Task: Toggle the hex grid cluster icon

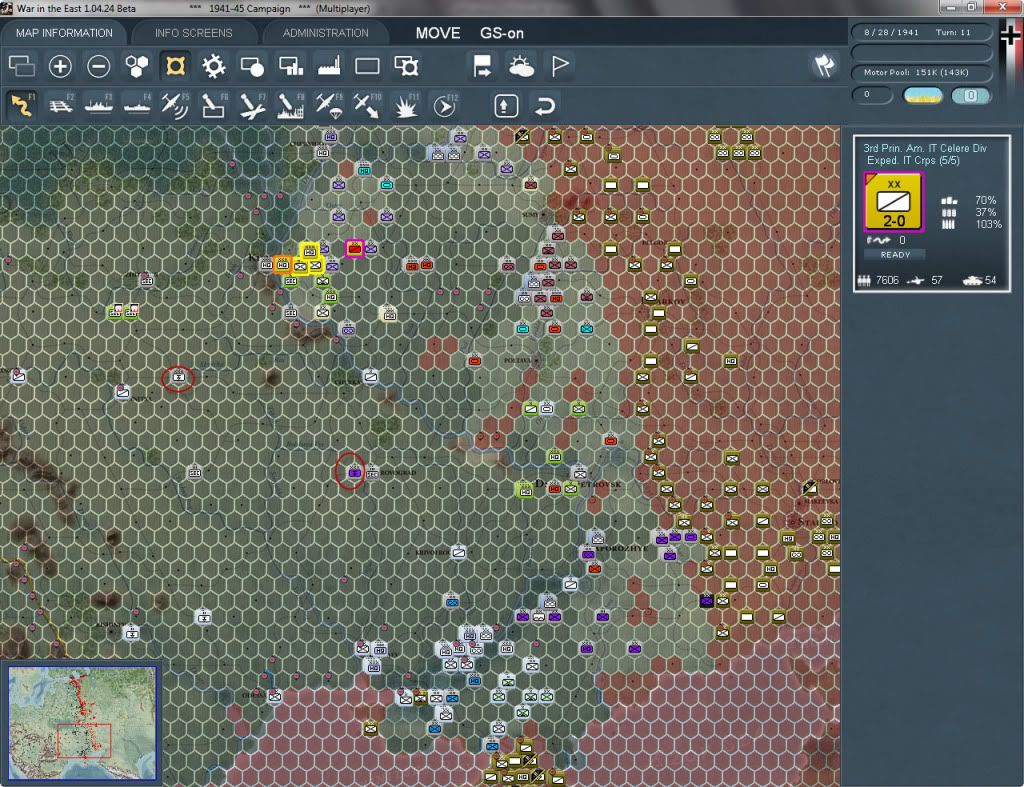Action: click(x=136, y=66)
